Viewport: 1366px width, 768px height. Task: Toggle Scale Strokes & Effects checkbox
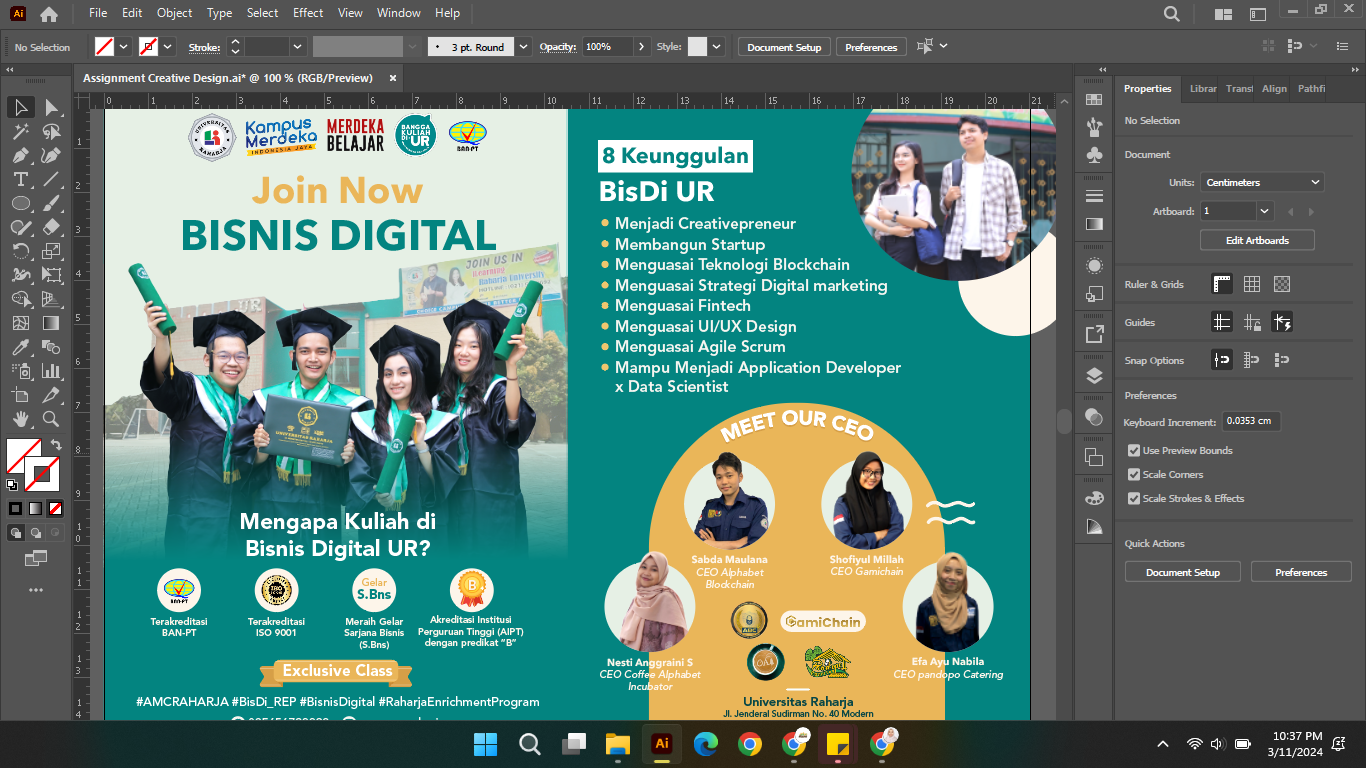1134,499
